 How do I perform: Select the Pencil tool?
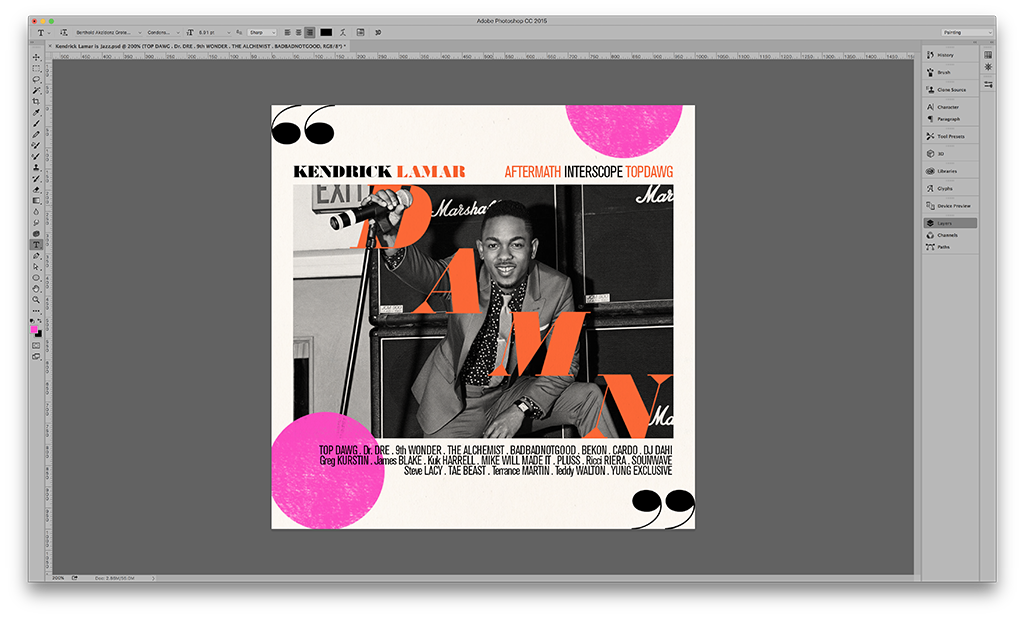point(37,135)
